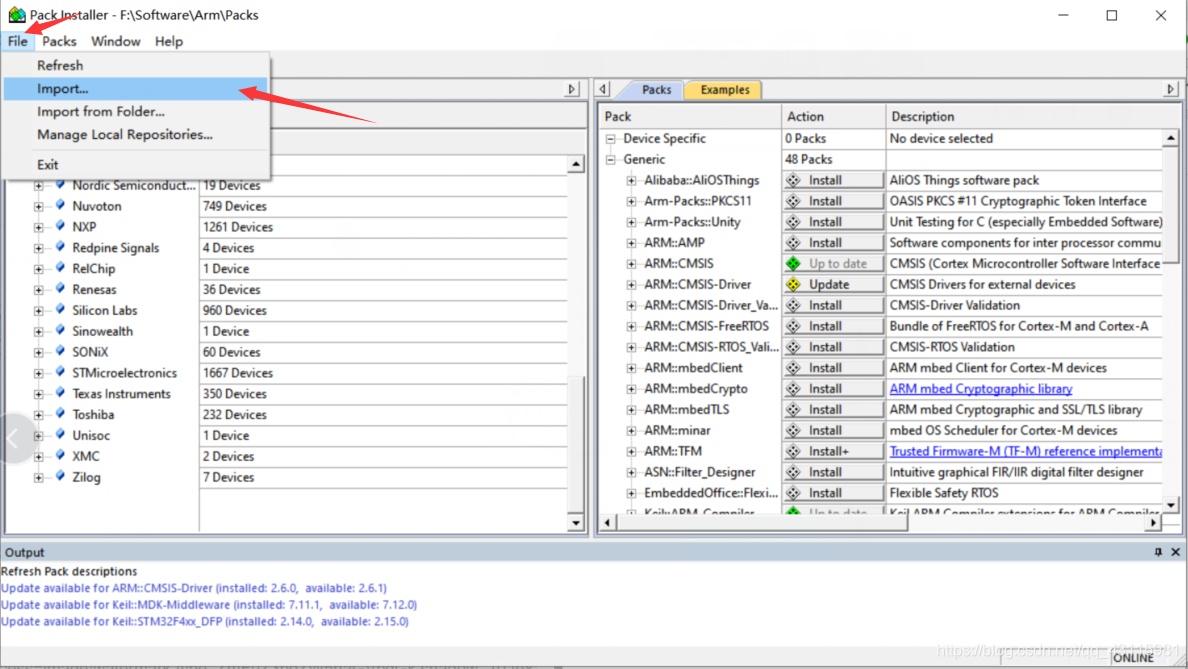Click the vendor icon beside Sinowealth
The image size is (1188, 669).
pyautogui.click(x=61, y=330)
